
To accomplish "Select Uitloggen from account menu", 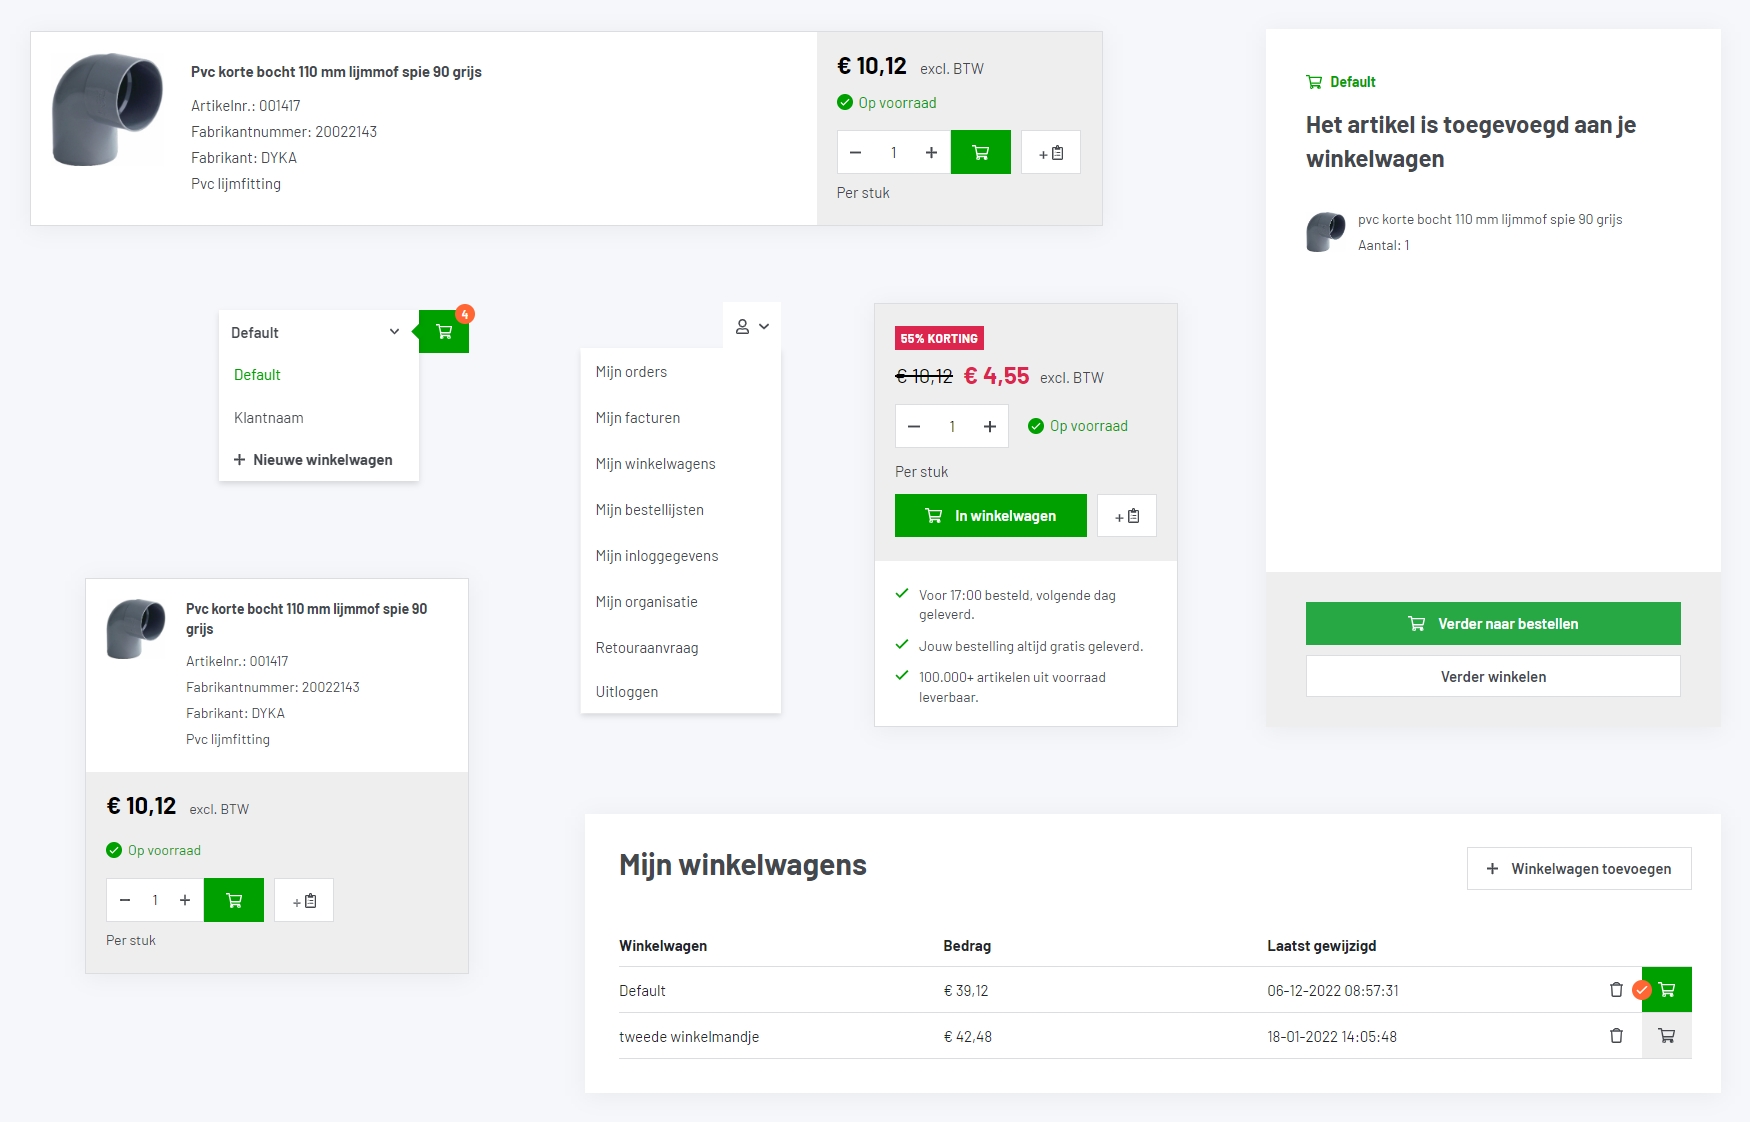I will 627,692.
